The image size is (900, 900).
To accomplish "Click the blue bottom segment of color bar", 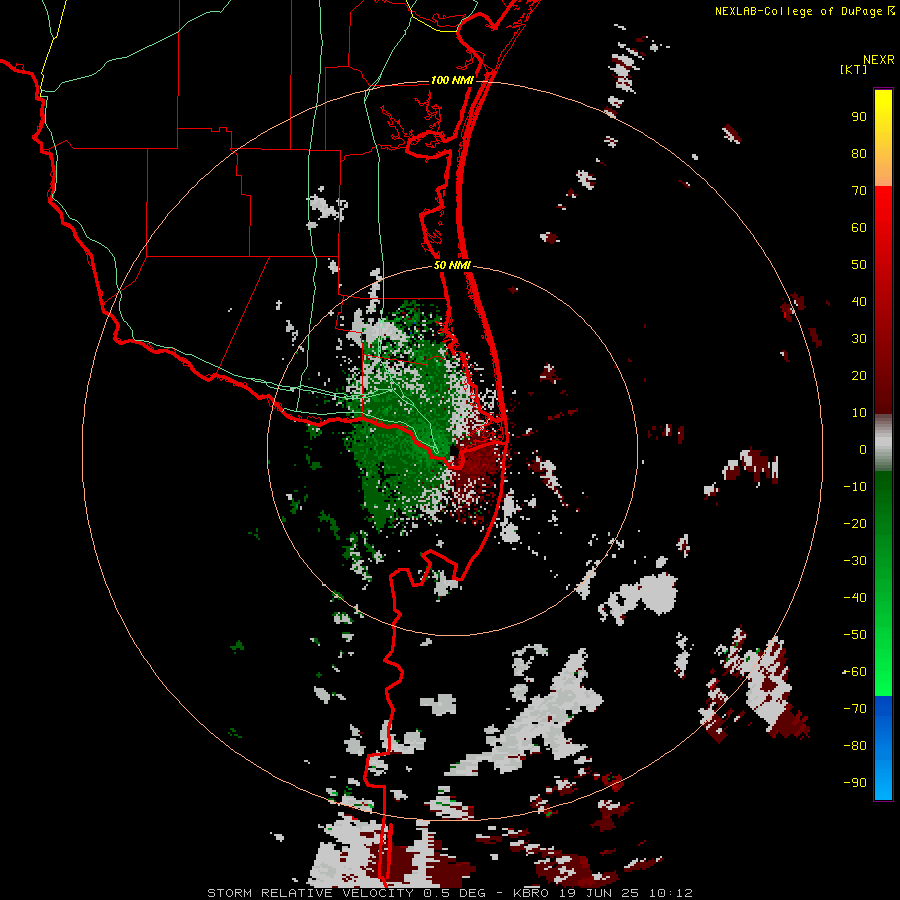I will (883, 748).
